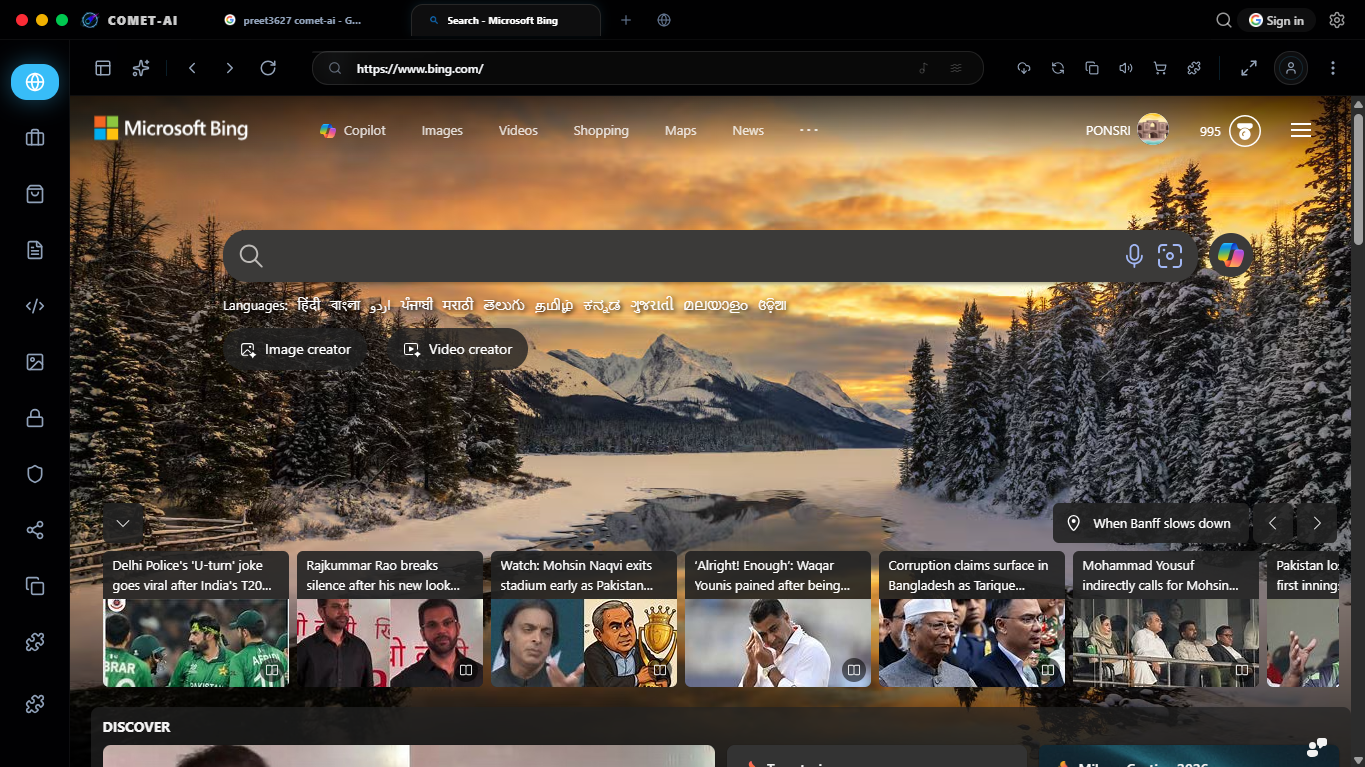Show previous Bing background image

pos(1273,523)
